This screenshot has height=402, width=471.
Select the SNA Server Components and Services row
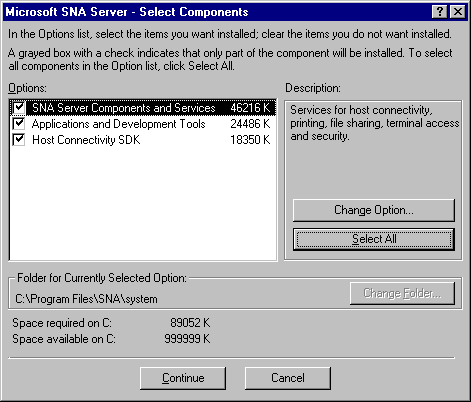[x=143, y=108]
